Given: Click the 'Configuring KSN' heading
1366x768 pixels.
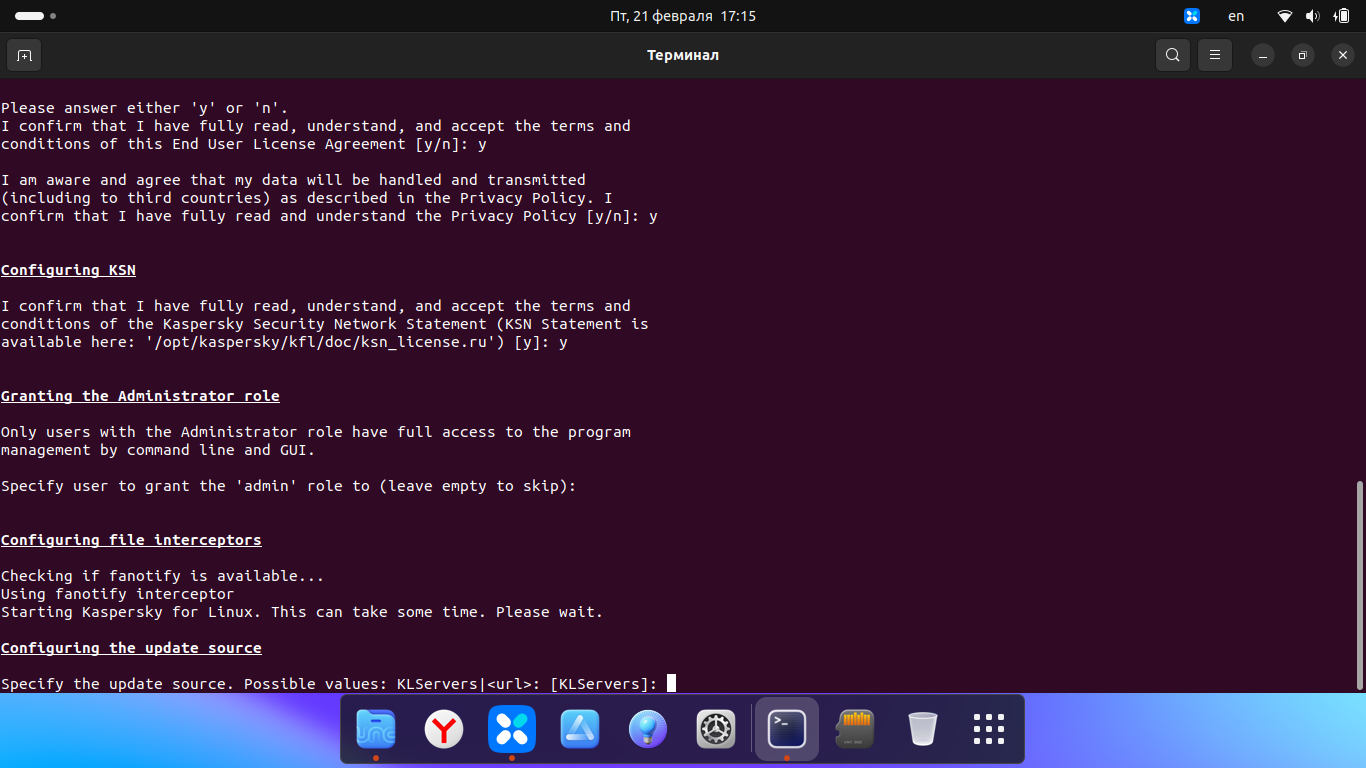Looking at the screenshot, I should click(68, 270).
